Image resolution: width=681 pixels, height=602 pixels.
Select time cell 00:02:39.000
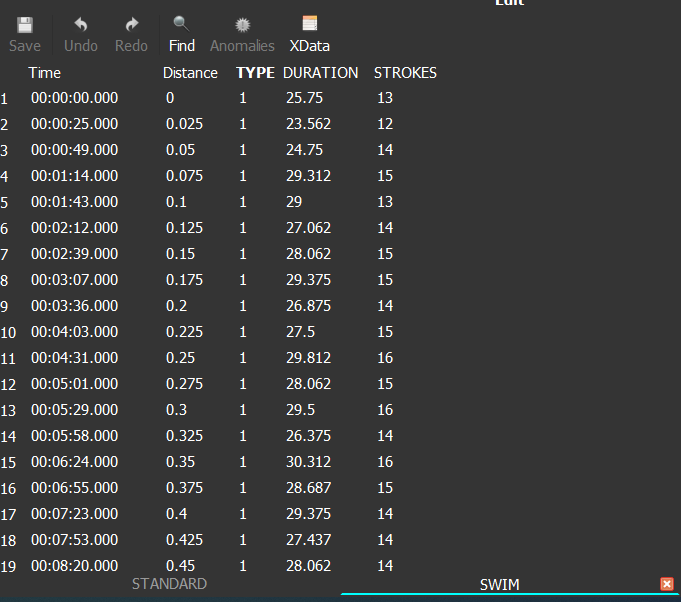(x=75, y=254)
